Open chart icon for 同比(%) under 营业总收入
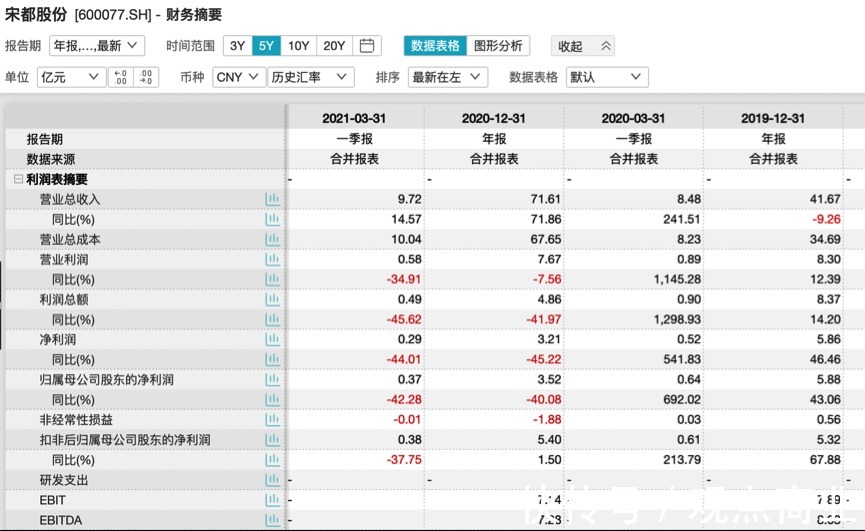Image resolution: width=865 pixels, height=531 pixels. point(273,219)
